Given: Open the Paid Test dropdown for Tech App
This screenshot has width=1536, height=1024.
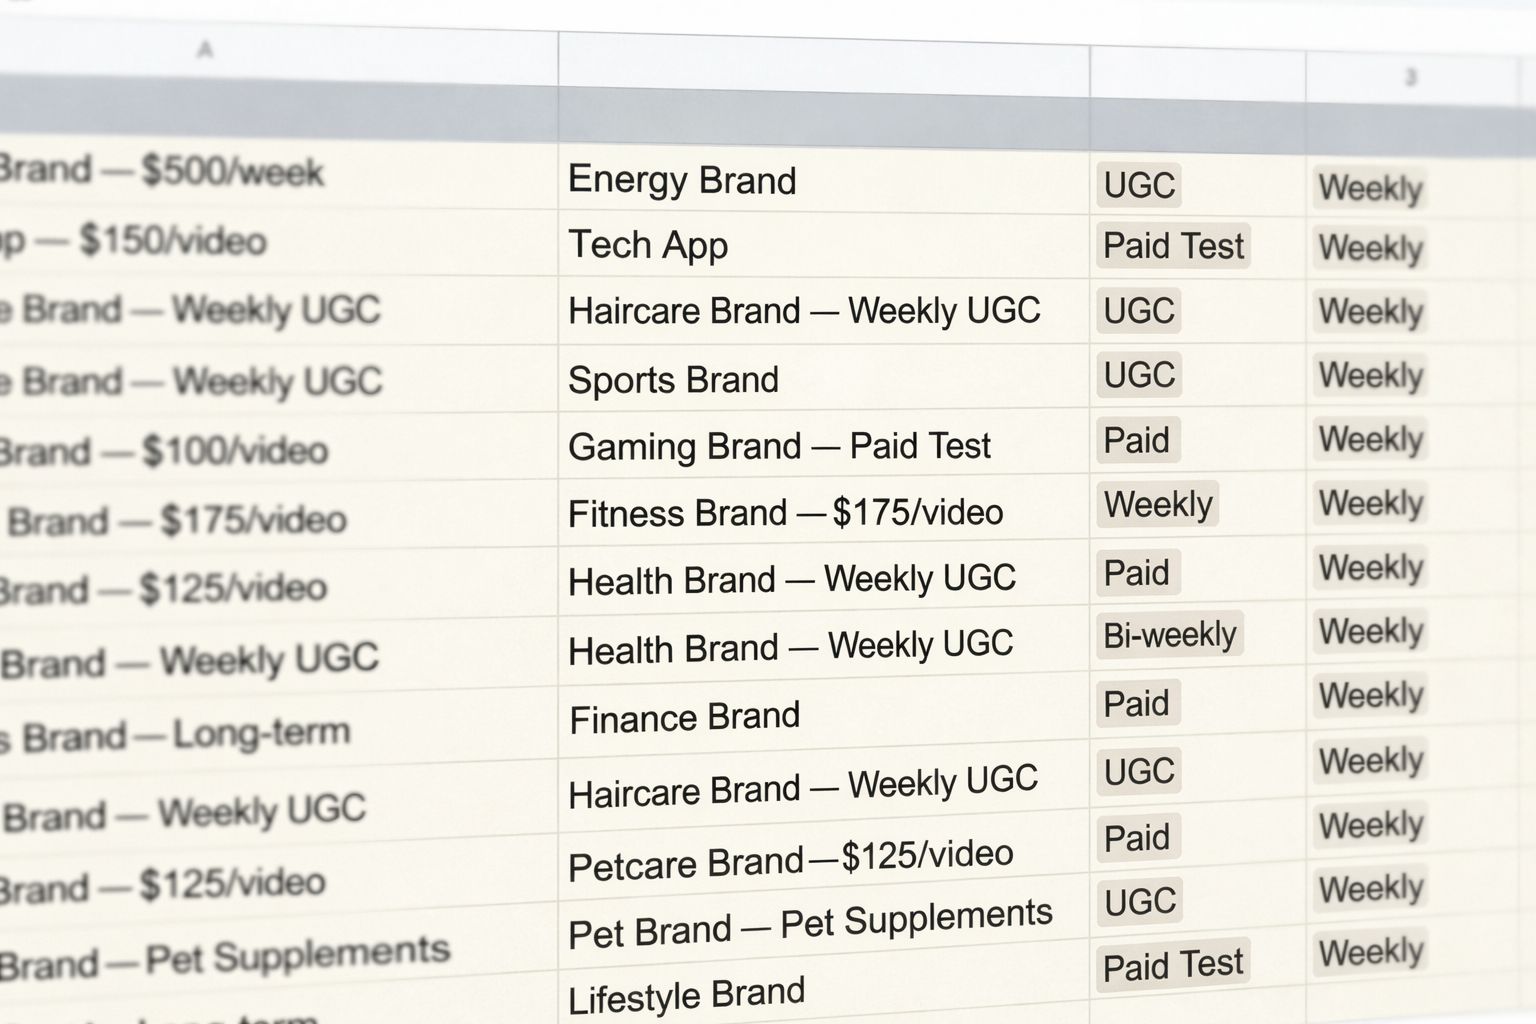Looking at the screenshot, I should tap(1173, 246).
